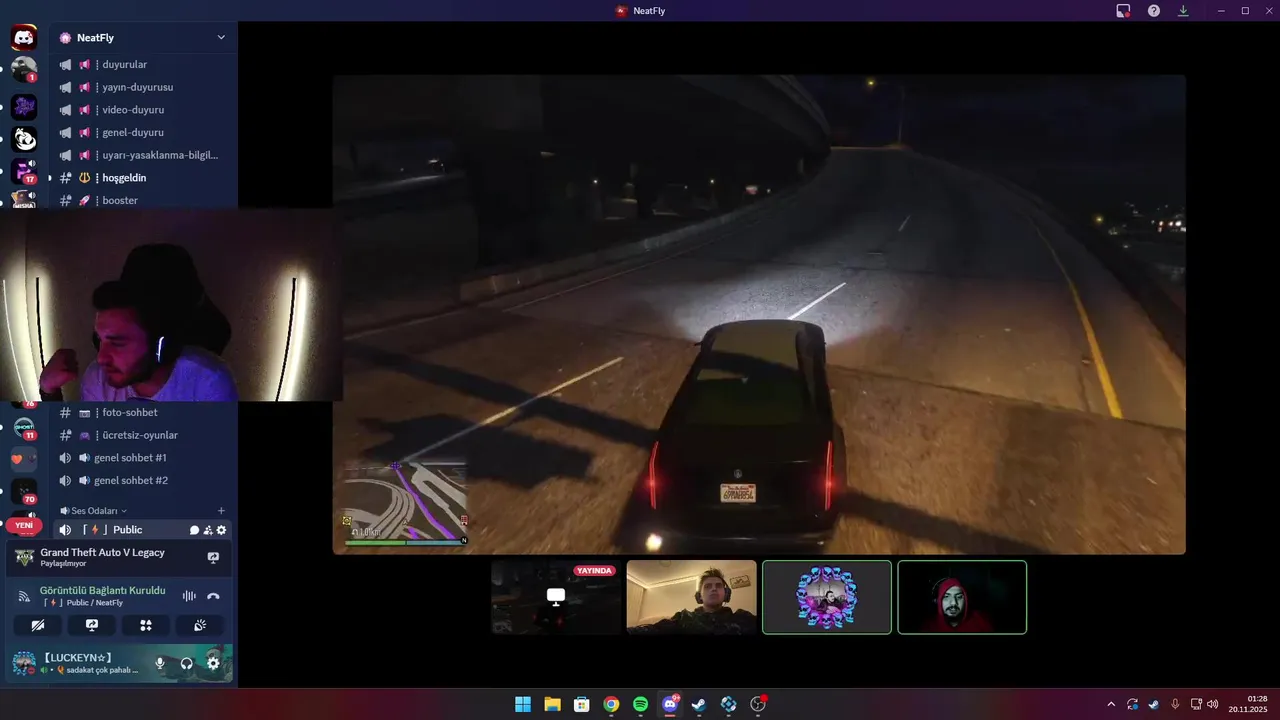Start an activity in the voice panel
1280x720 pixels.
pos(146,625)
